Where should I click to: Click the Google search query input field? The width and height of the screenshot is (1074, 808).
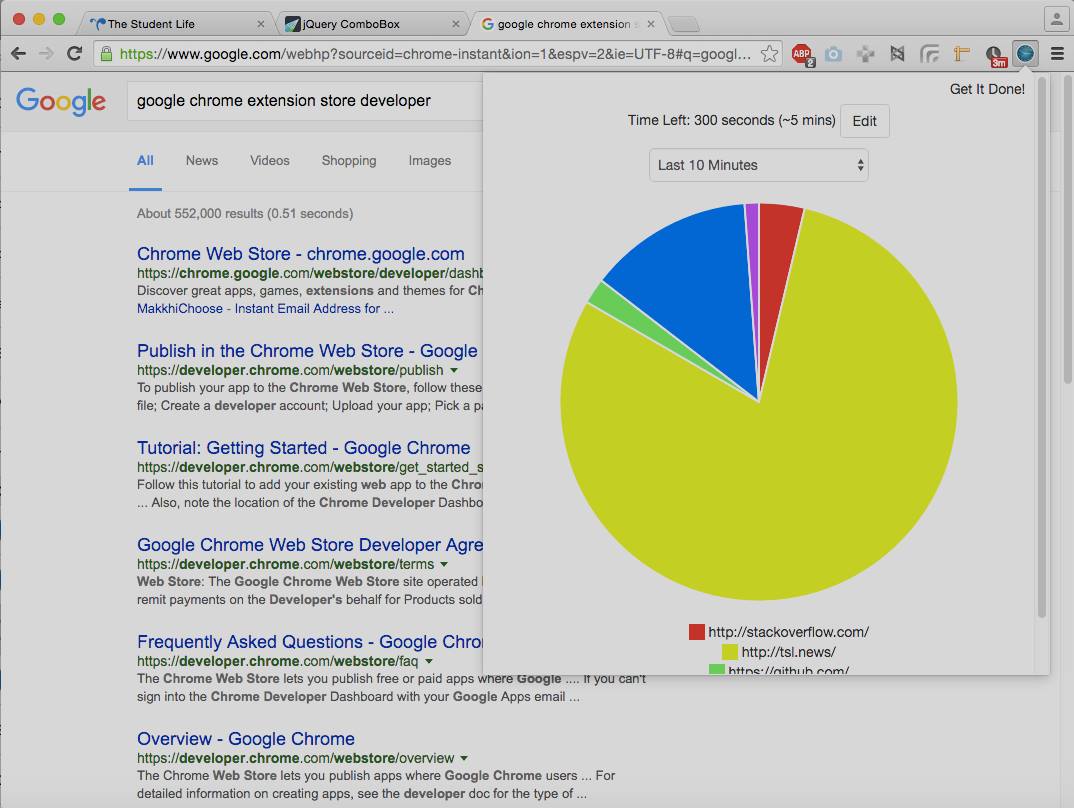pyautogui.click(x=305, y=101)
